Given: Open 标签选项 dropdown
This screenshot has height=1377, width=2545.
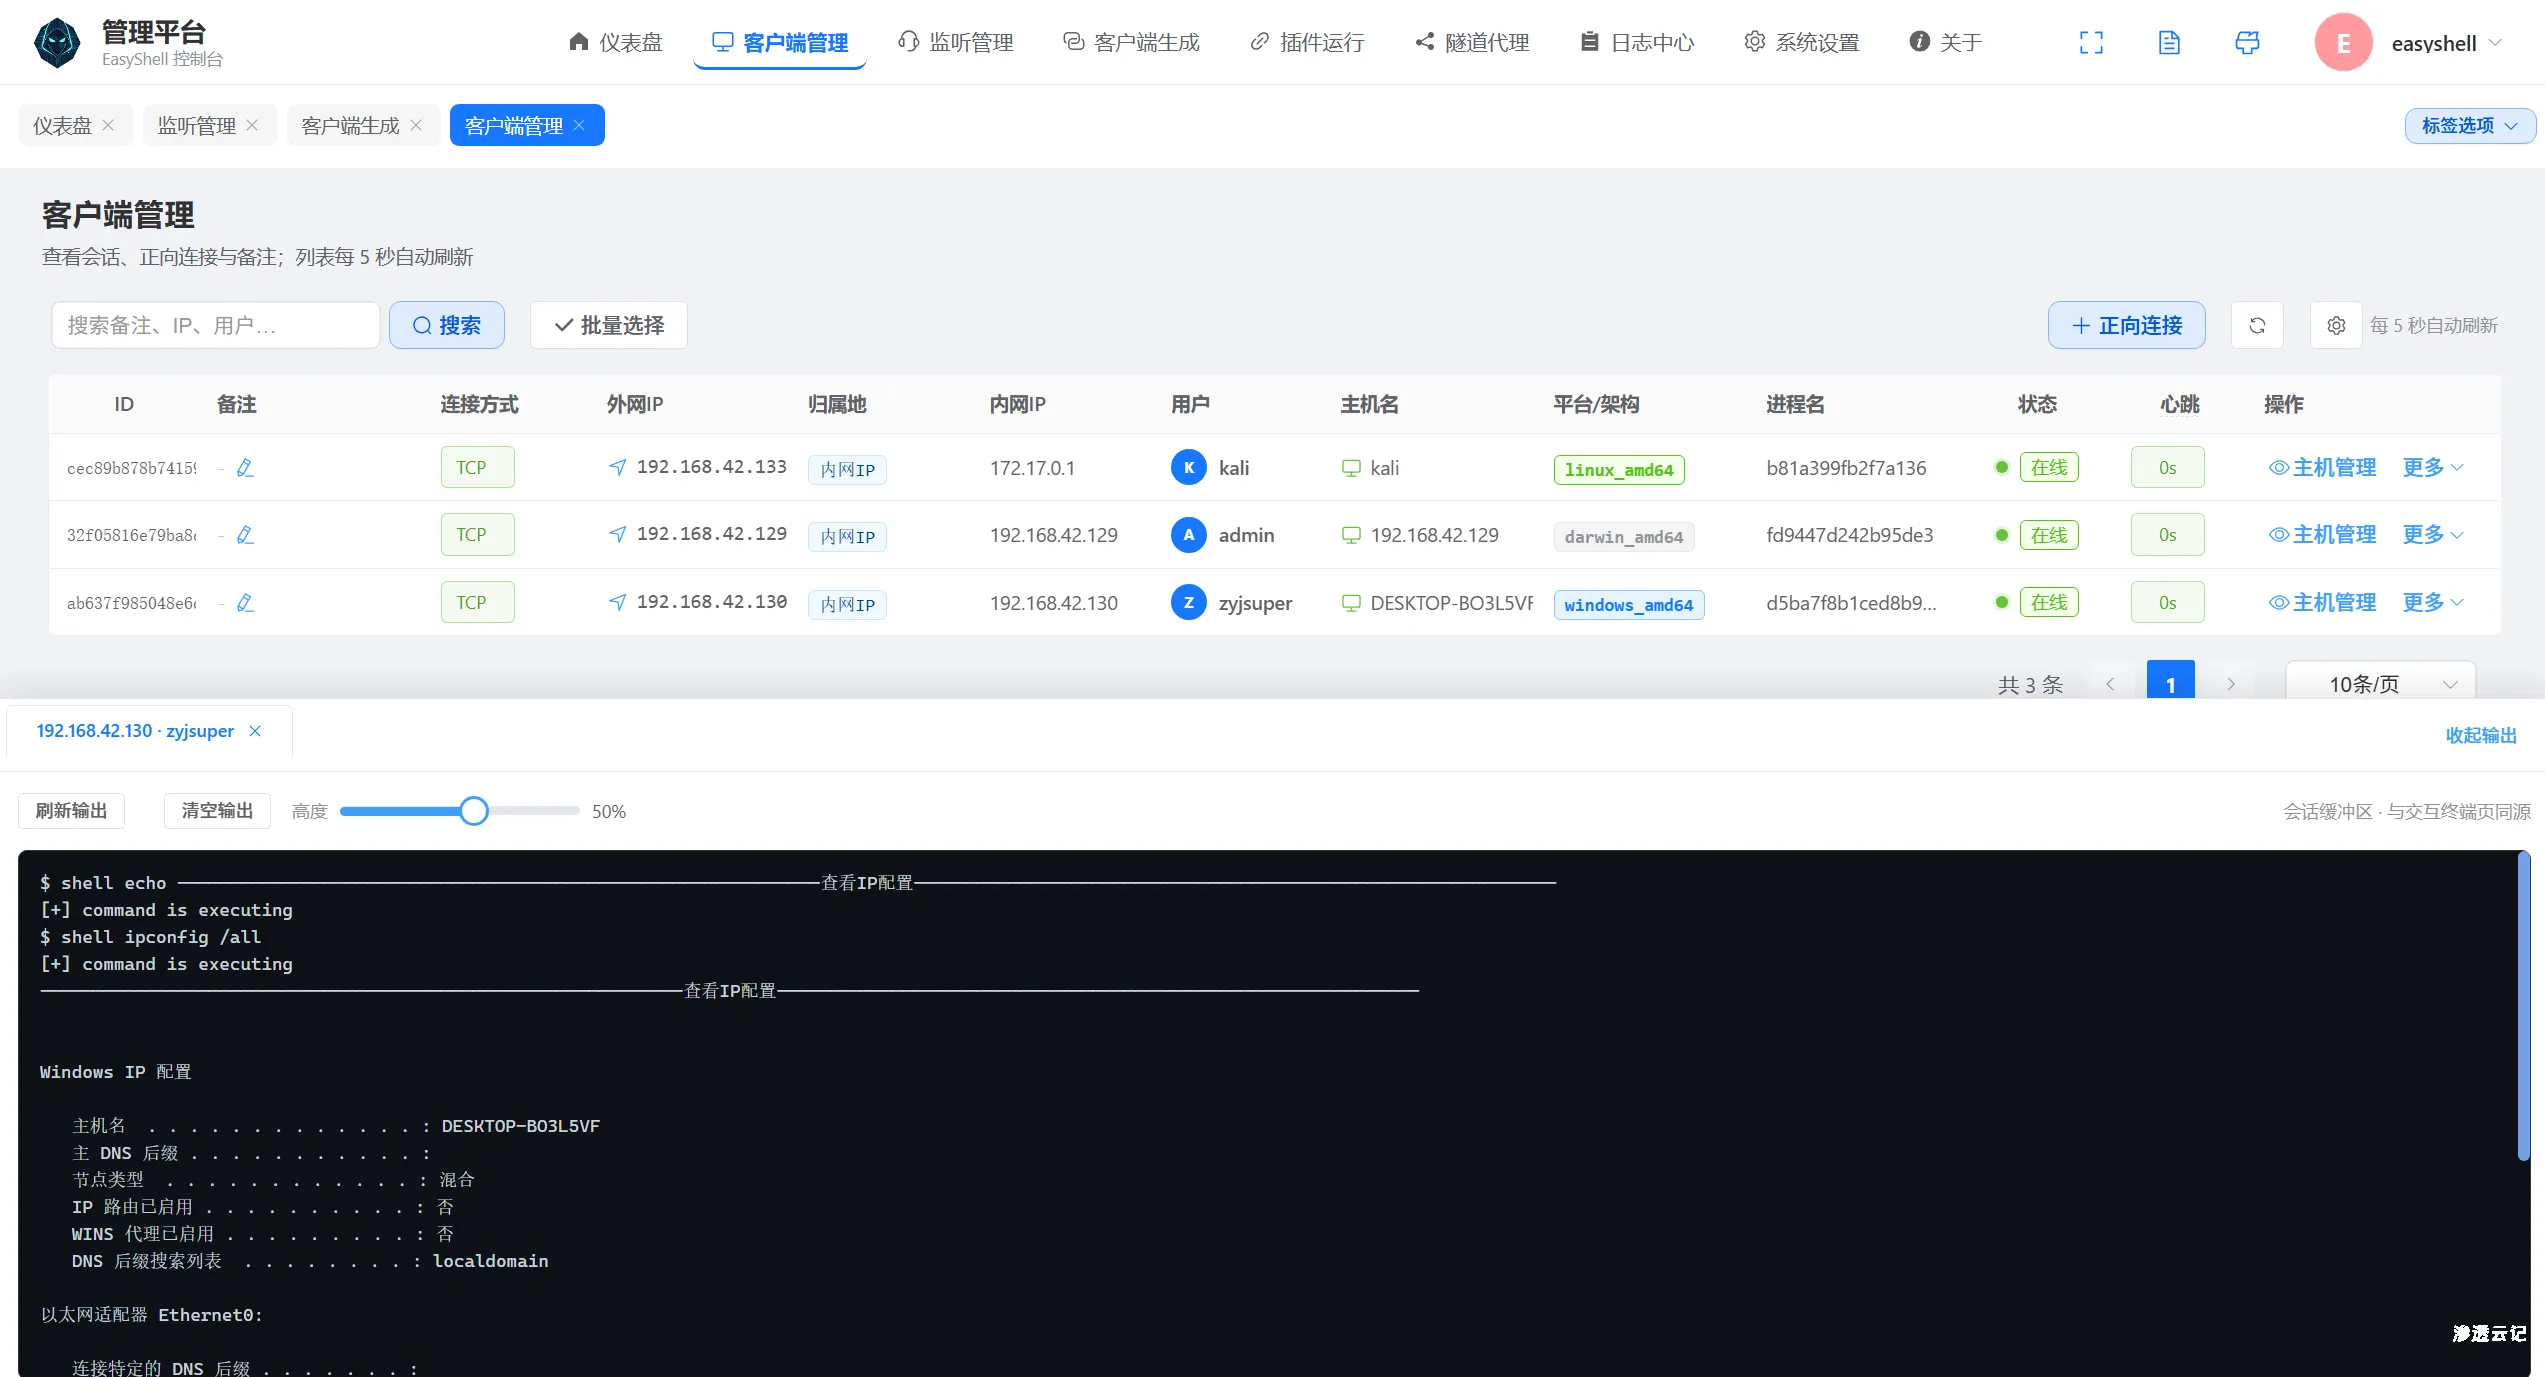Looking at the screenshot, I should (2470, 126).
